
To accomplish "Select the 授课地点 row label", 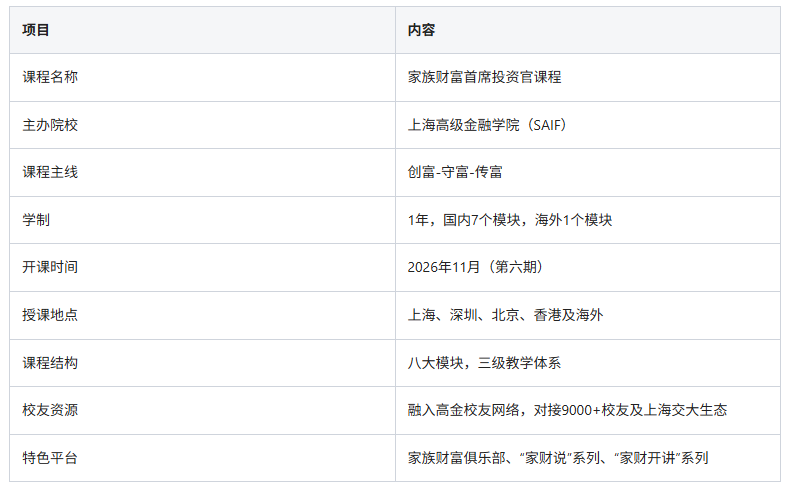I will 50,315.
